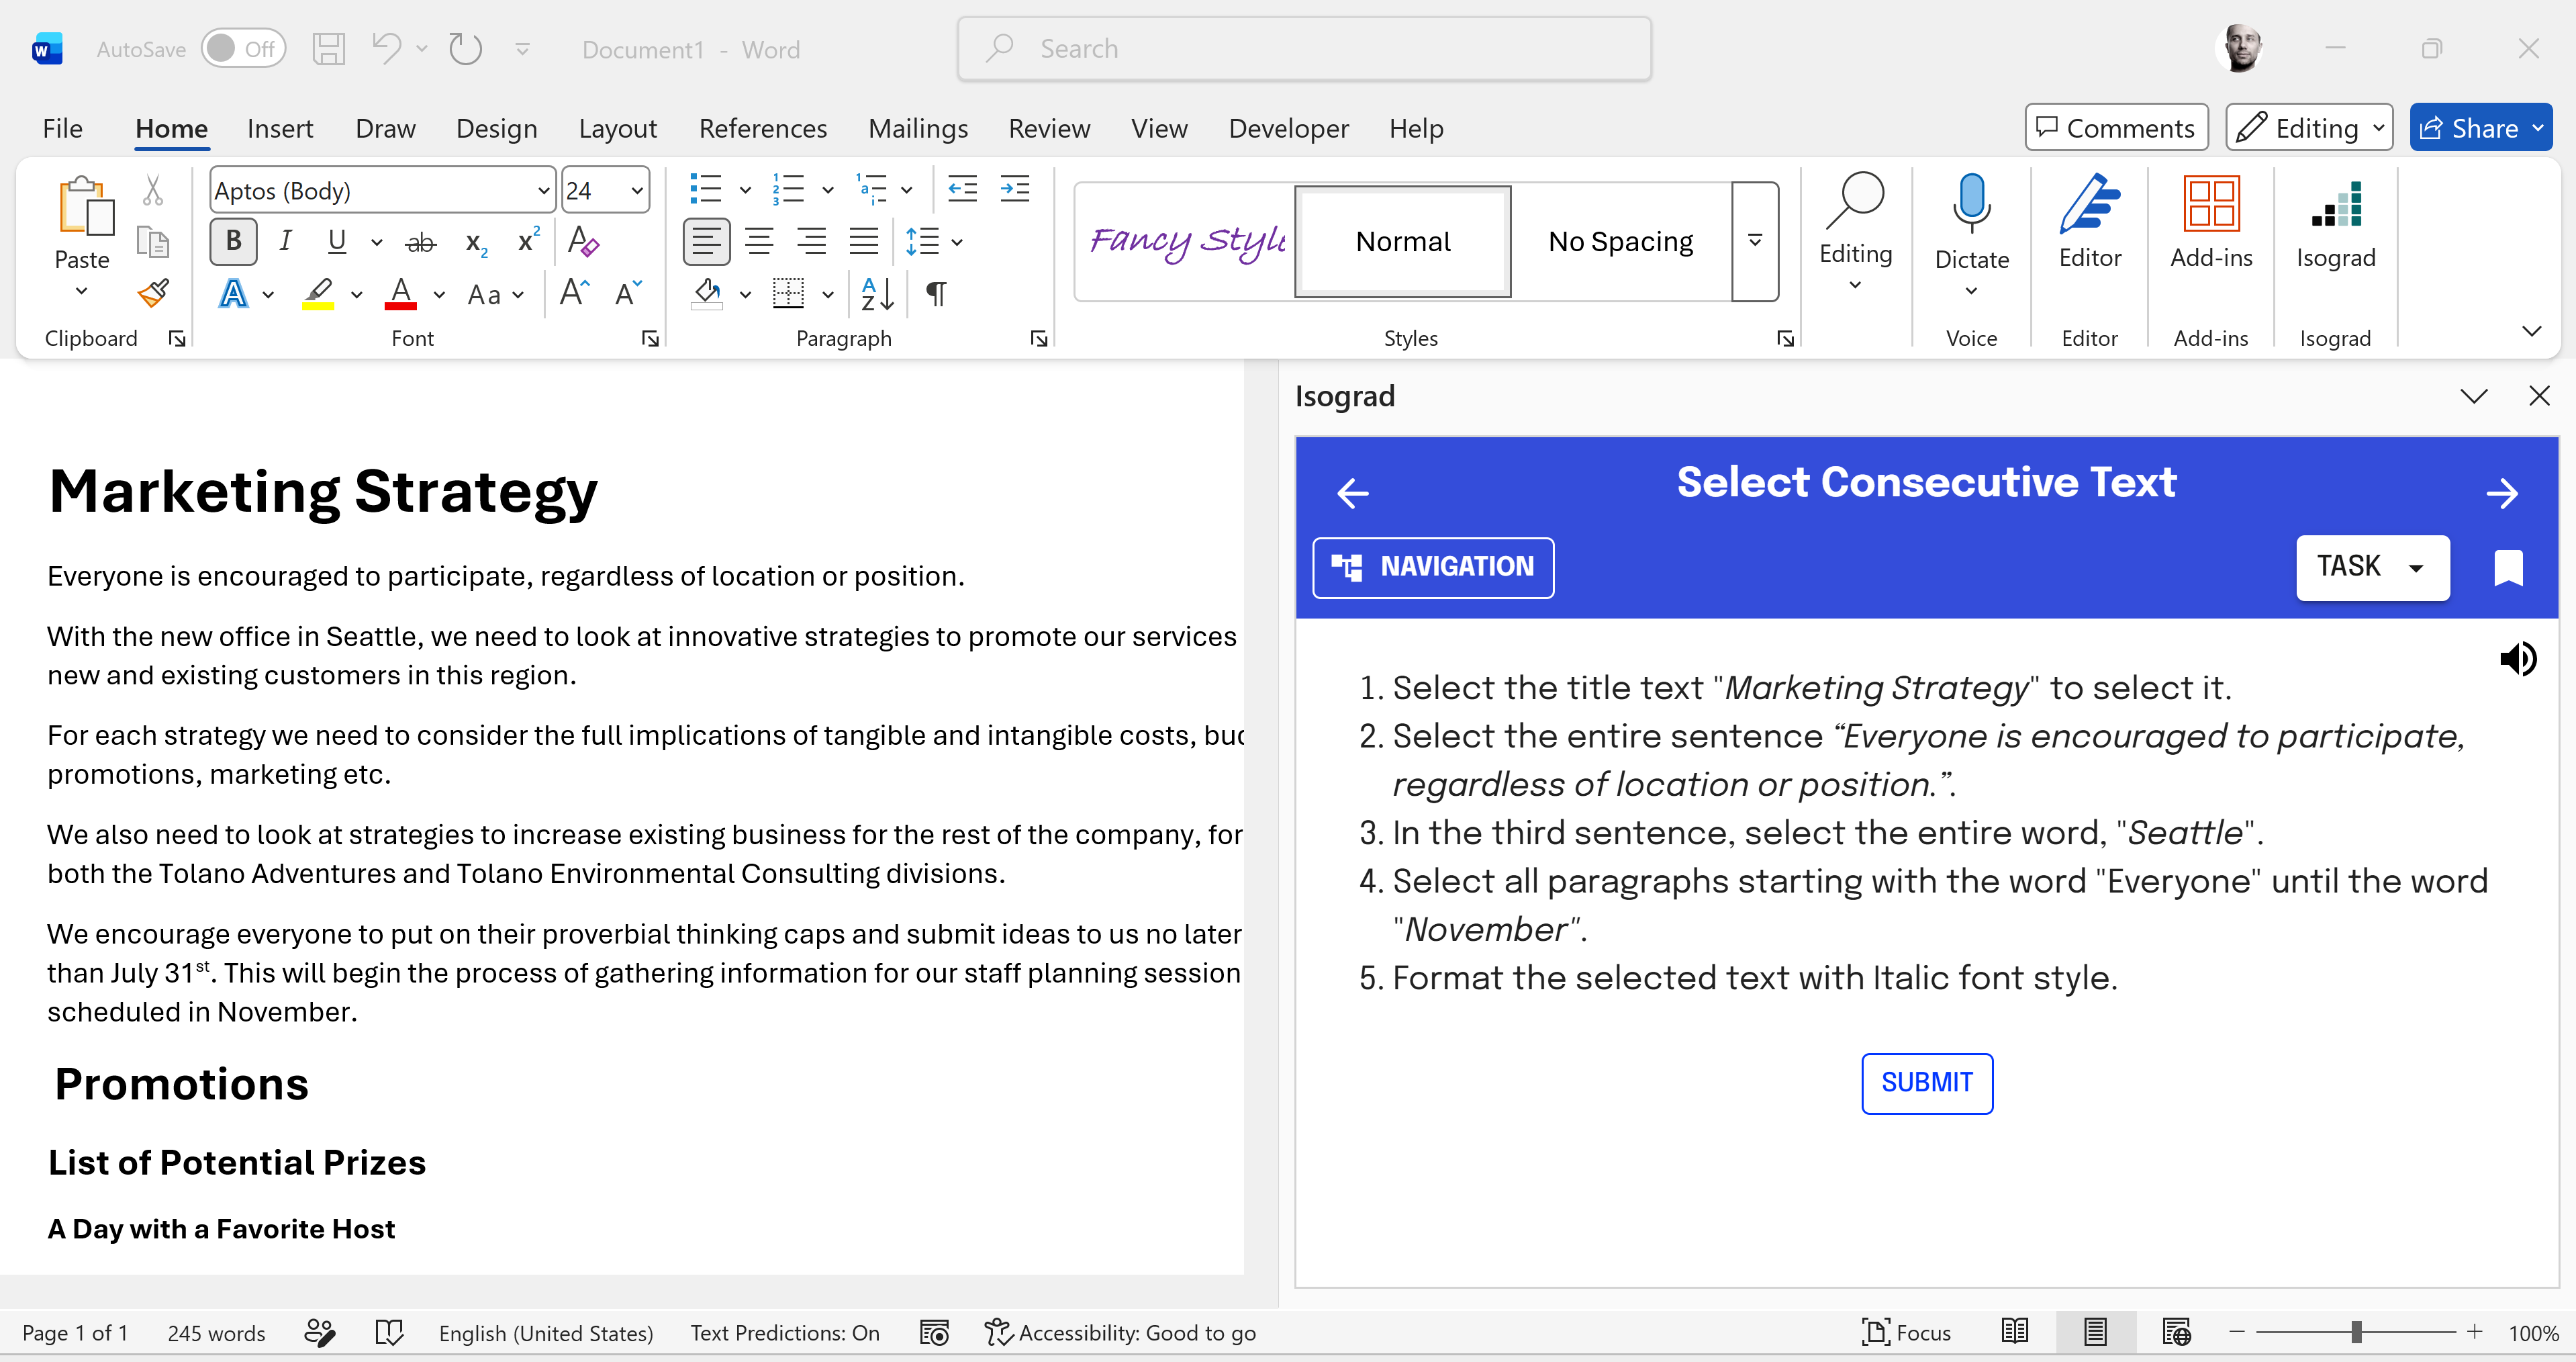Open the Editor proofing tool
Image resolution: width=2576 pixels, height=1362 pixels.
tap(2089, 222)
